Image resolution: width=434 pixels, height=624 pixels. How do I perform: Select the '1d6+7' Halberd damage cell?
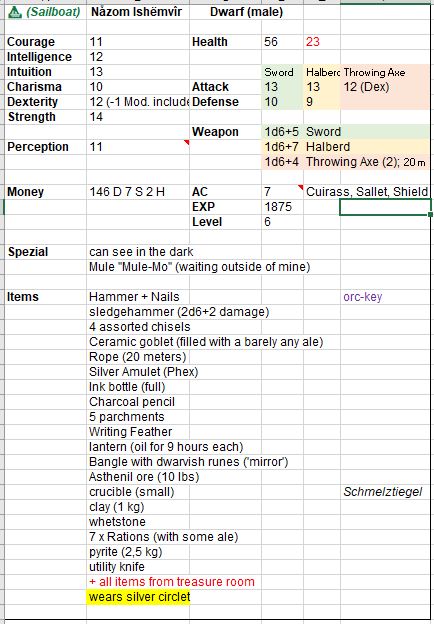pos(282,147)
